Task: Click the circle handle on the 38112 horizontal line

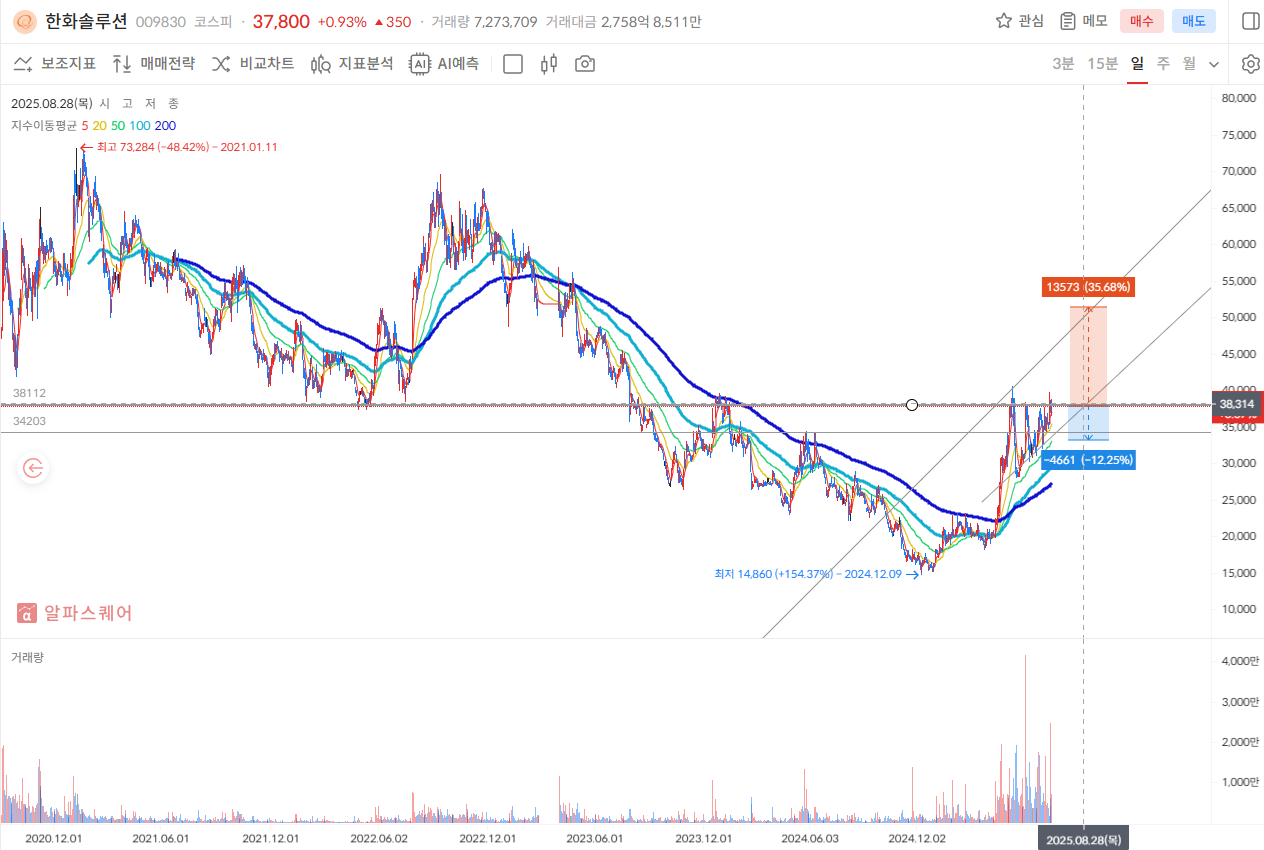Action: (911, 404)
